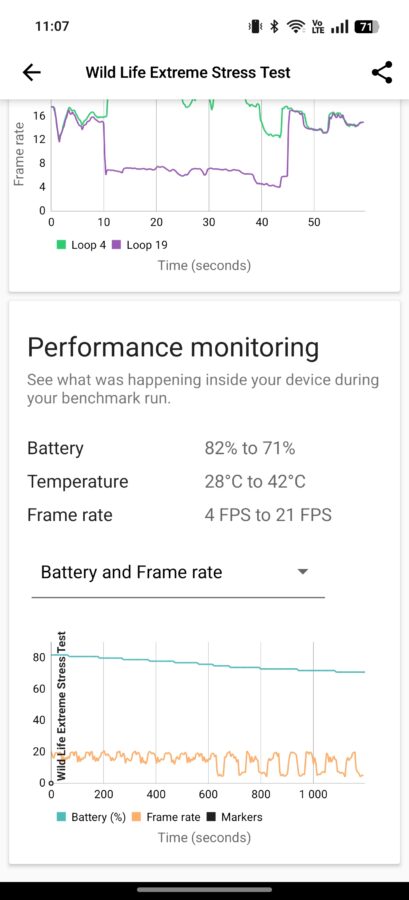Image resolution: width=409 pixels, height=900 pixels.
Task: Toggle Loop 4 legend series
Action: 81,245
